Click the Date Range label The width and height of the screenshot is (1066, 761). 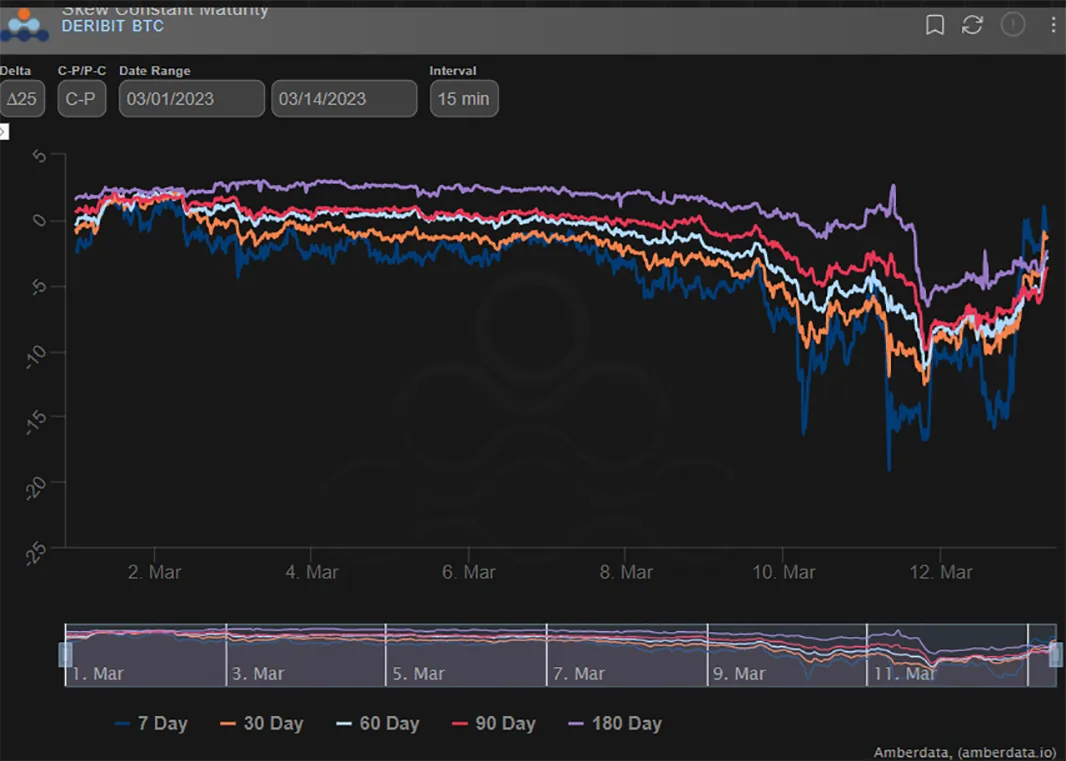(x=154, y=71)
